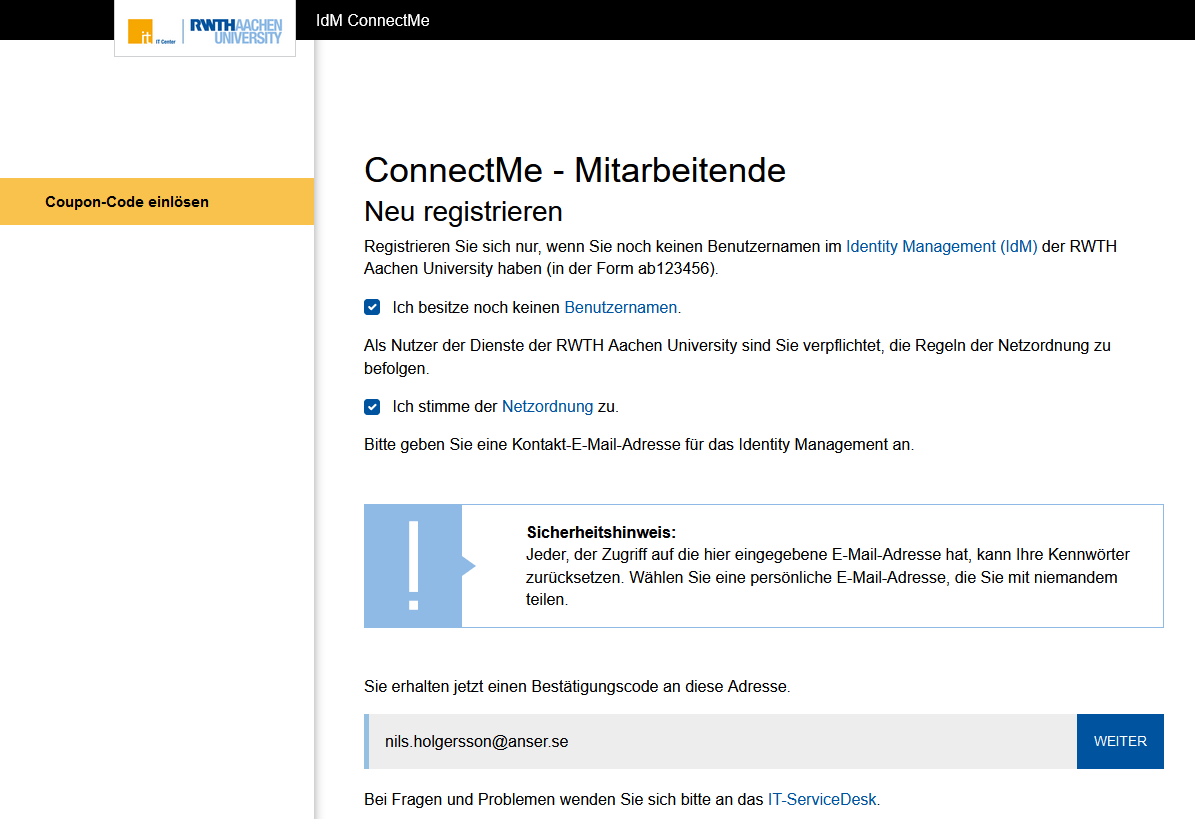This screenshot has width=1195, height=819.
Task: Follow the Benutzernamen hyperlink
Action: (622, 308)
